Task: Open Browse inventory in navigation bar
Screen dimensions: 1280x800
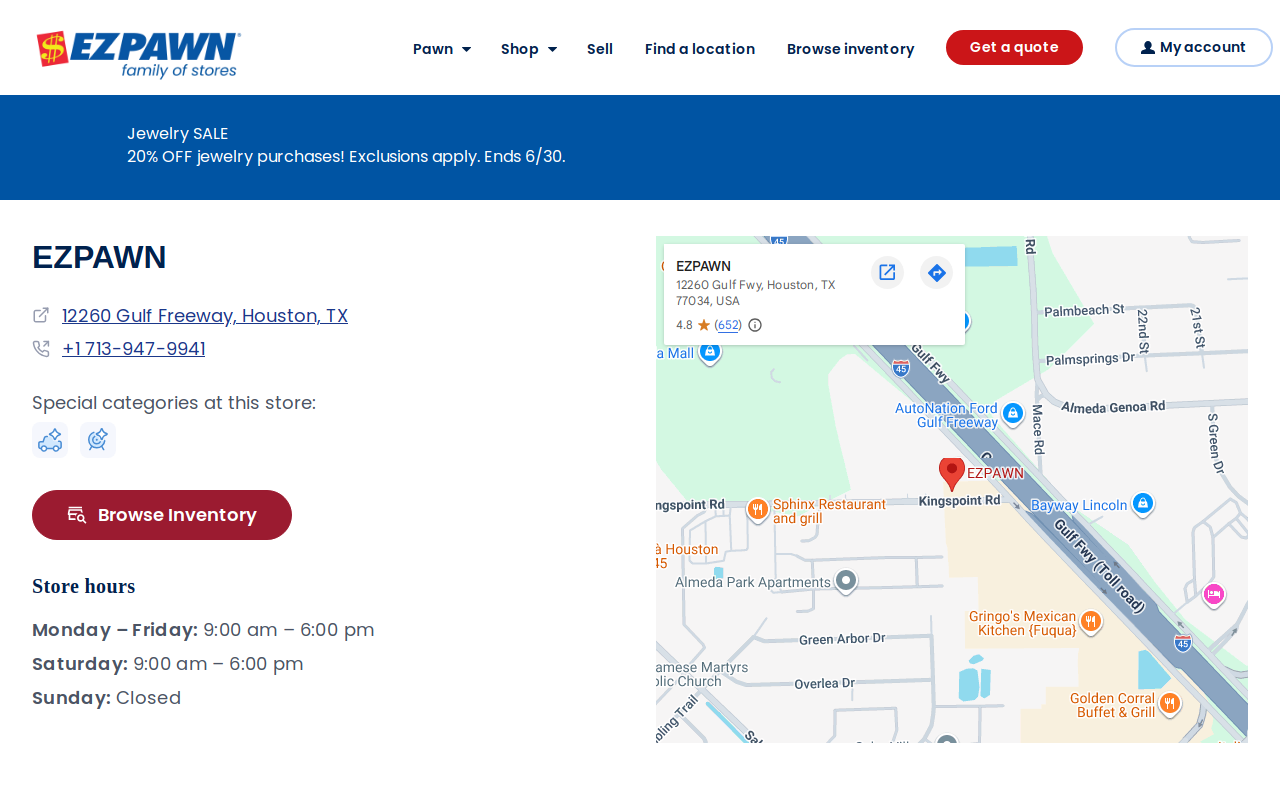Action: click(851, 49)
